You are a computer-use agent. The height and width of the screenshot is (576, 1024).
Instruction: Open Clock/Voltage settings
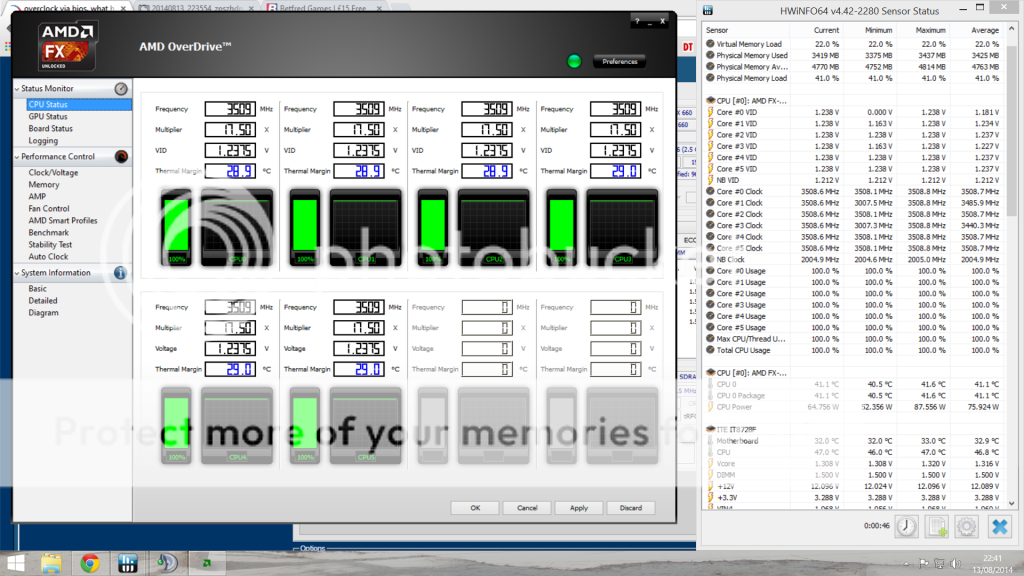[x=53, y=172]
